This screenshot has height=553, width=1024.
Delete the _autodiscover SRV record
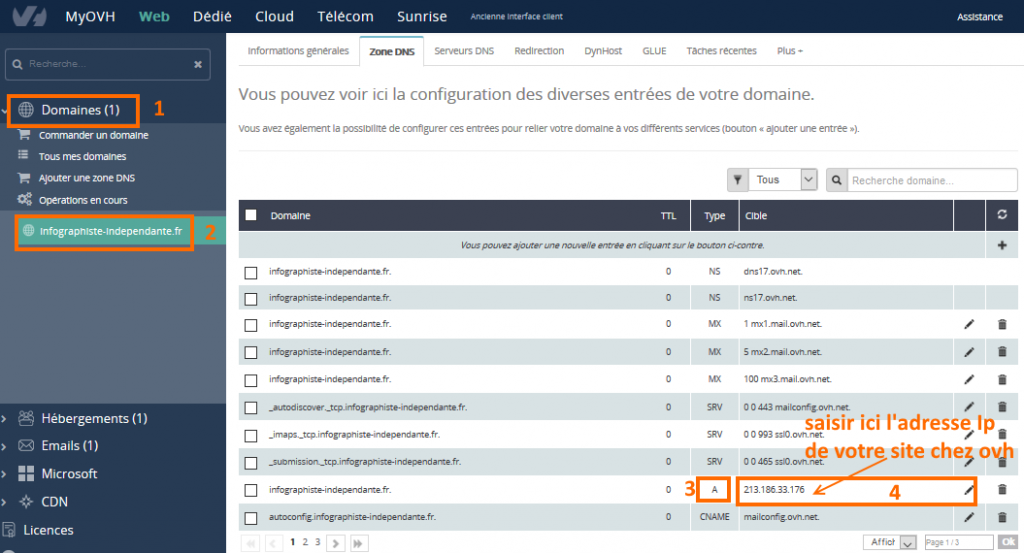(x=1002, y=407)
